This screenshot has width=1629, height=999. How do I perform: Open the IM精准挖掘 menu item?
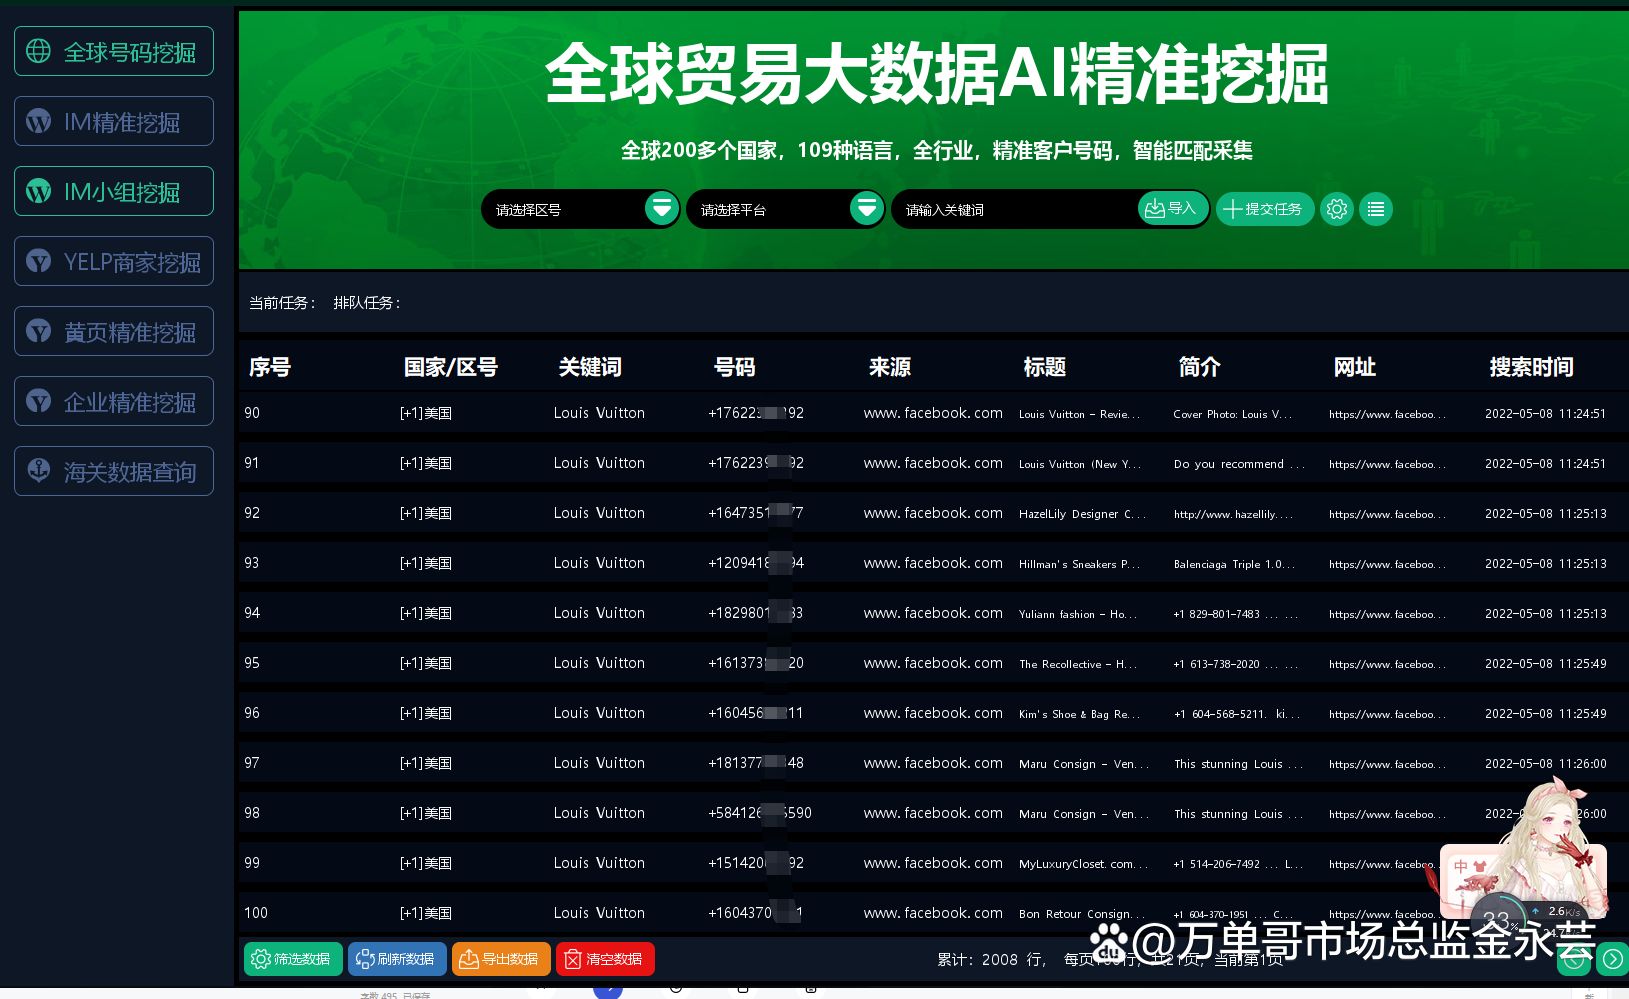pos(114,121)
